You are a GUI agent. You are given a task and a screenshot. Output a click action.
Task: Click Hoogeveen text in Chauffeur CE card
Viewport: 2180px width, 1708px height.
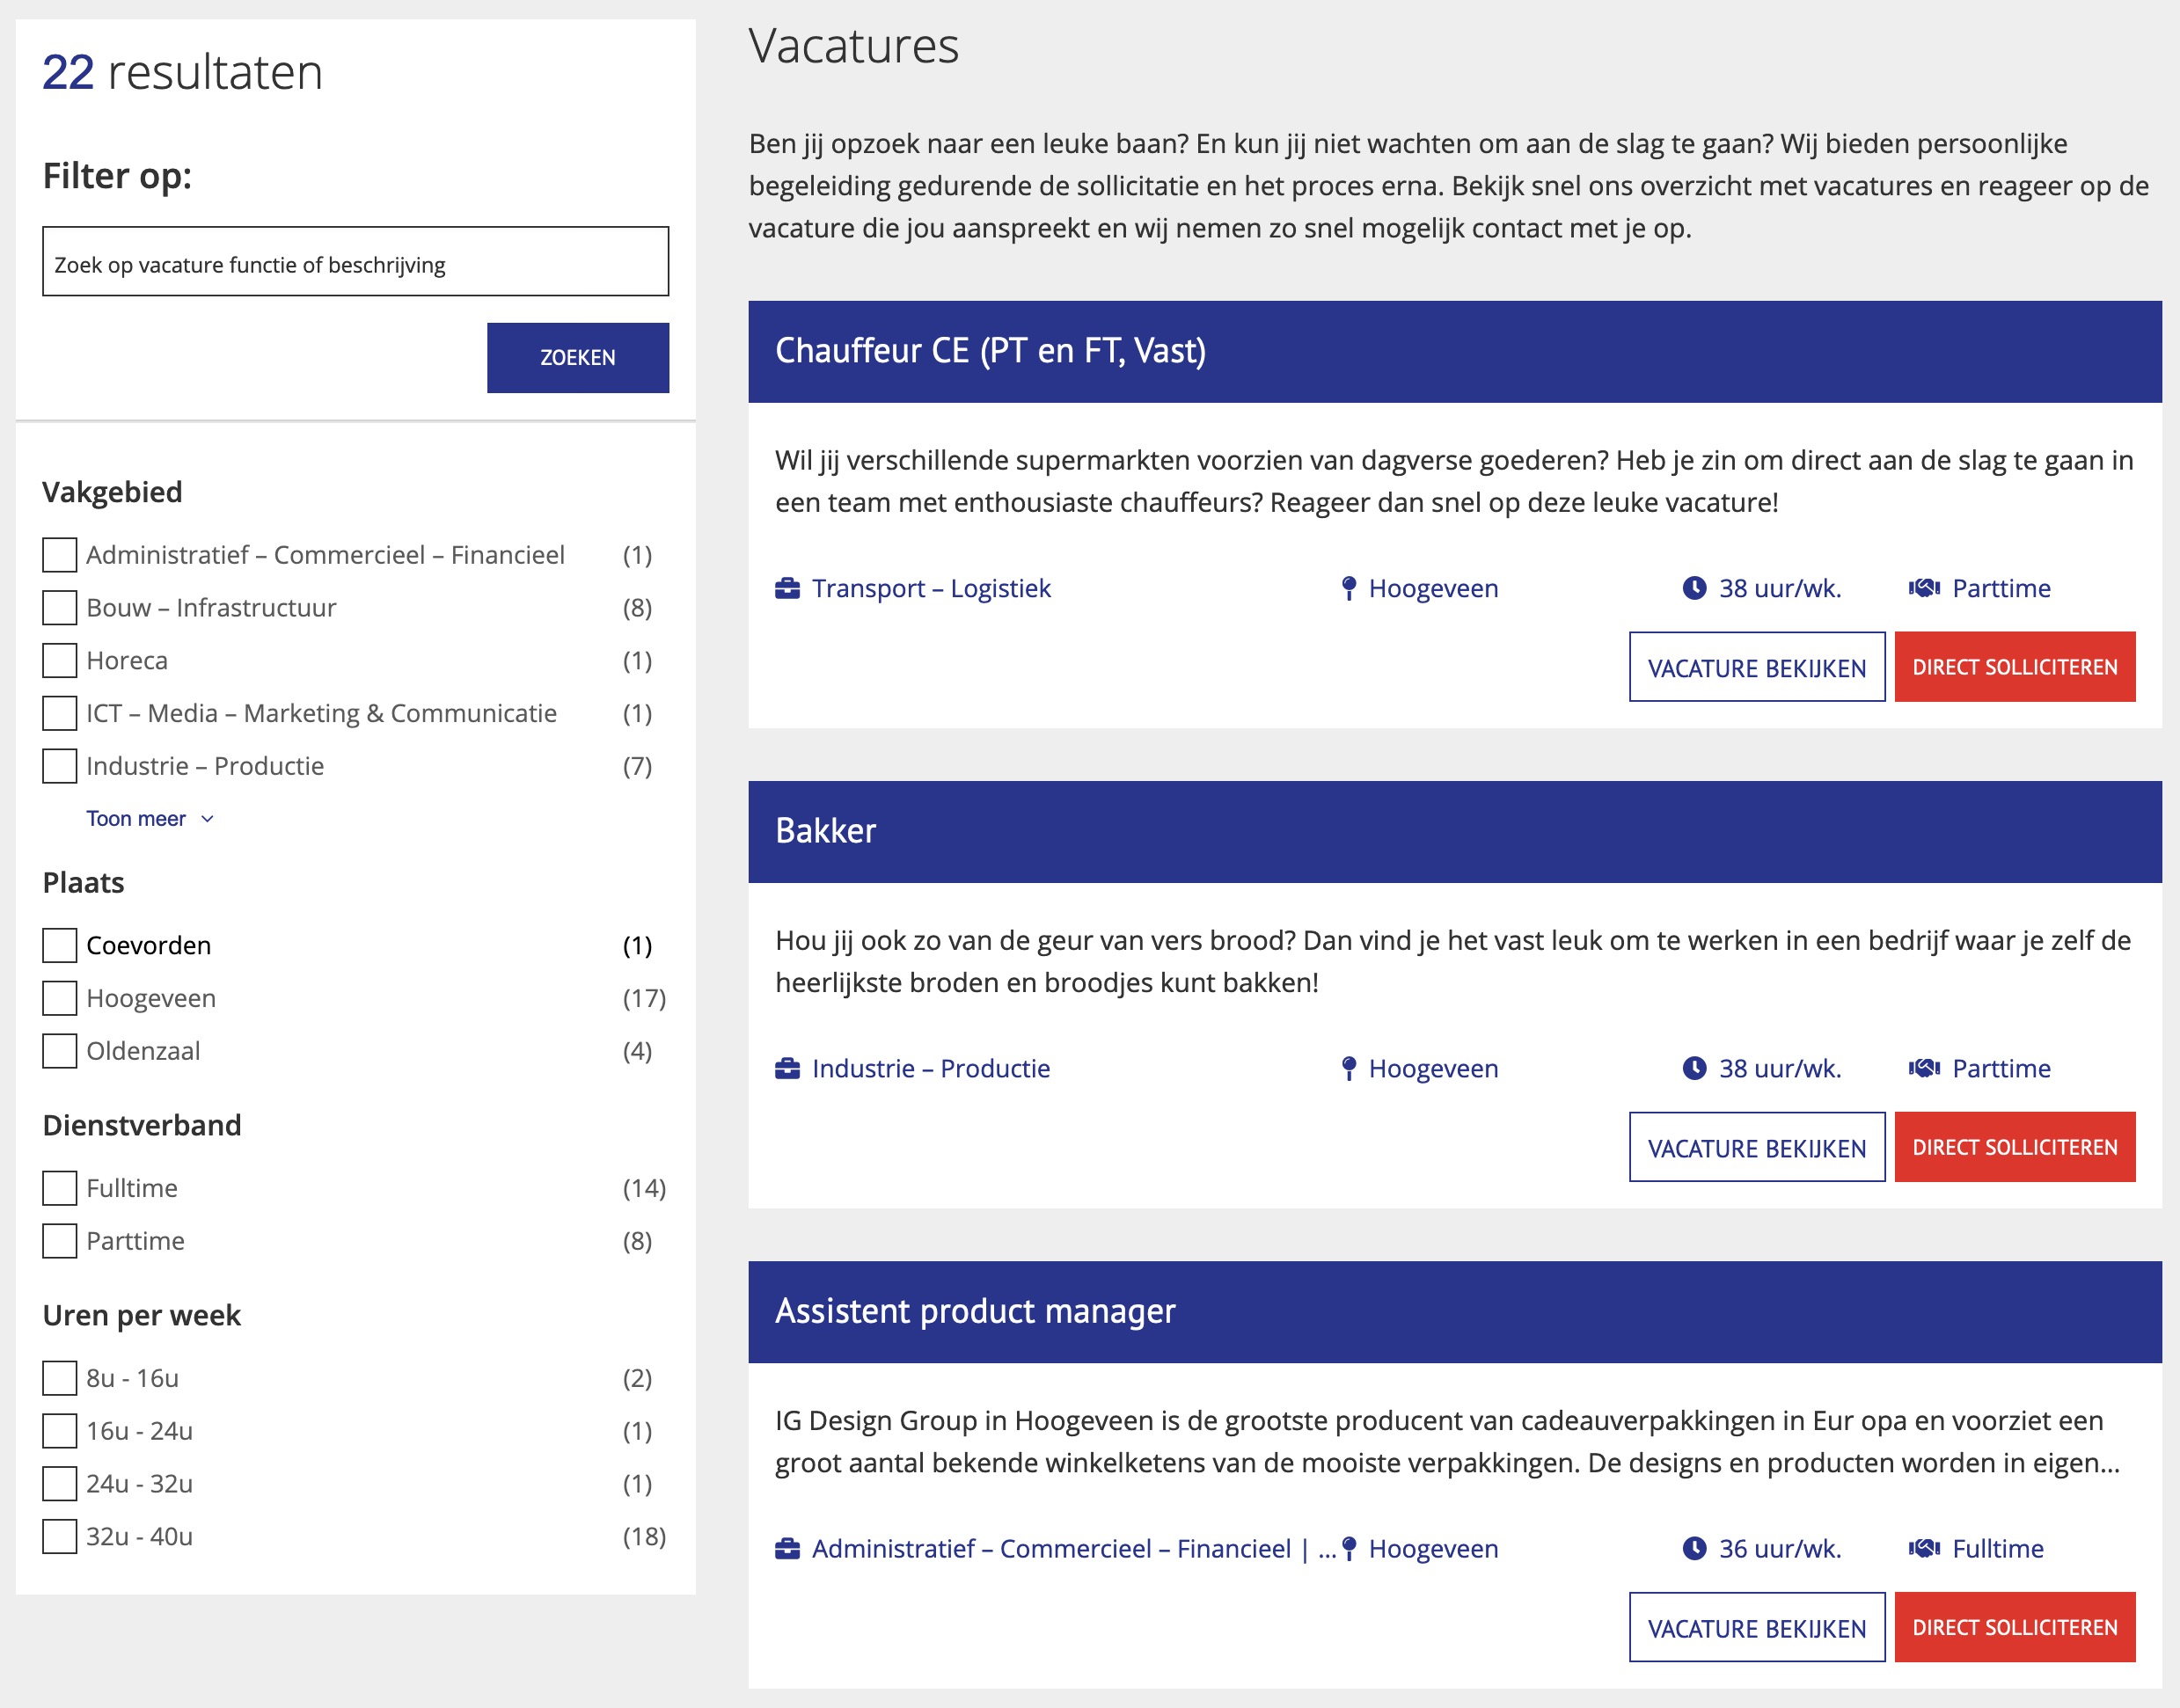coord(1433,588)
